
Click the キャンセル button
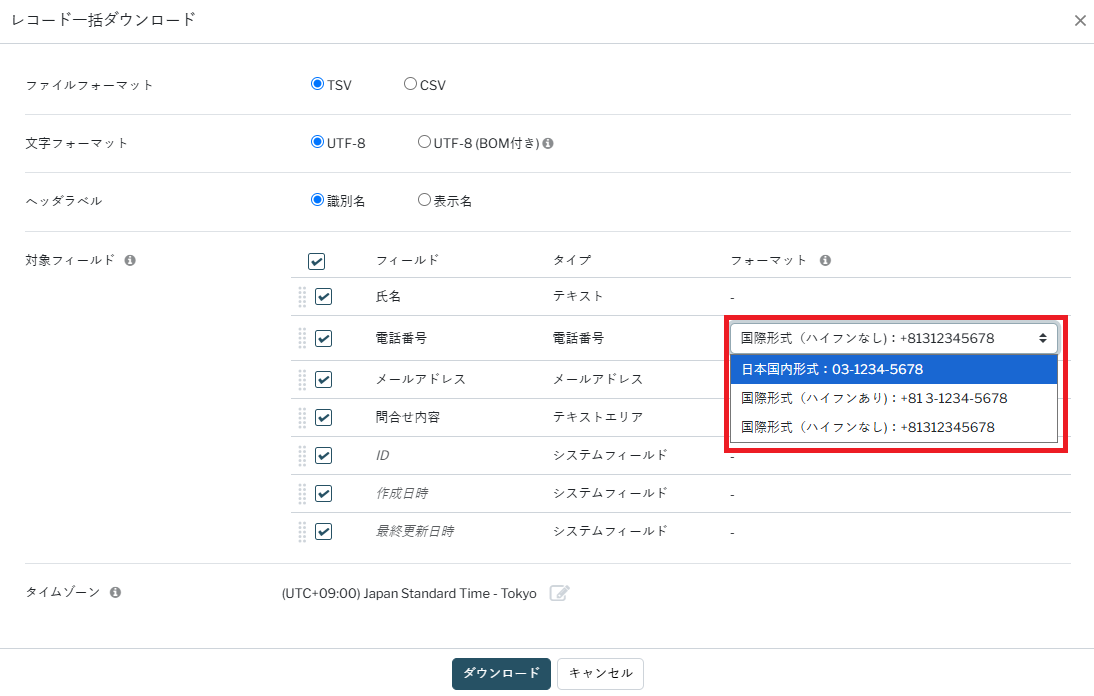[x=600, y=673]
